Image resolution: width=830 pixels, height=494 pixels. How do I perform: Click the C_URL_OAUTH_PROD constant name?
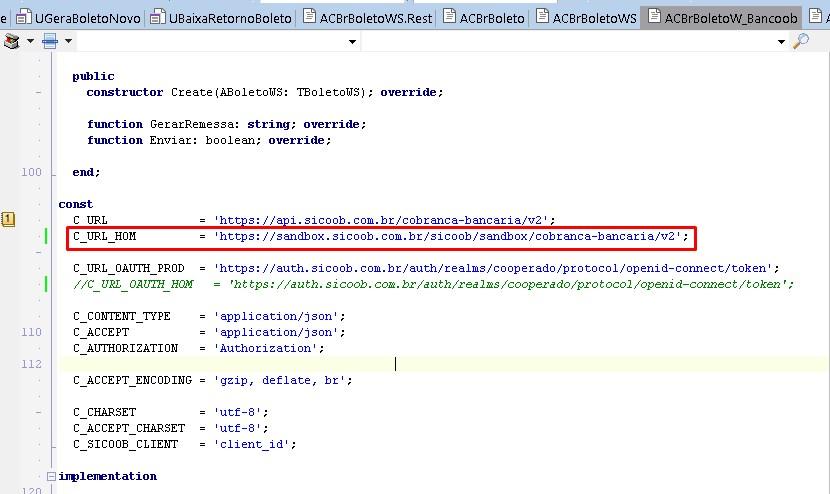tap(129, 268)
